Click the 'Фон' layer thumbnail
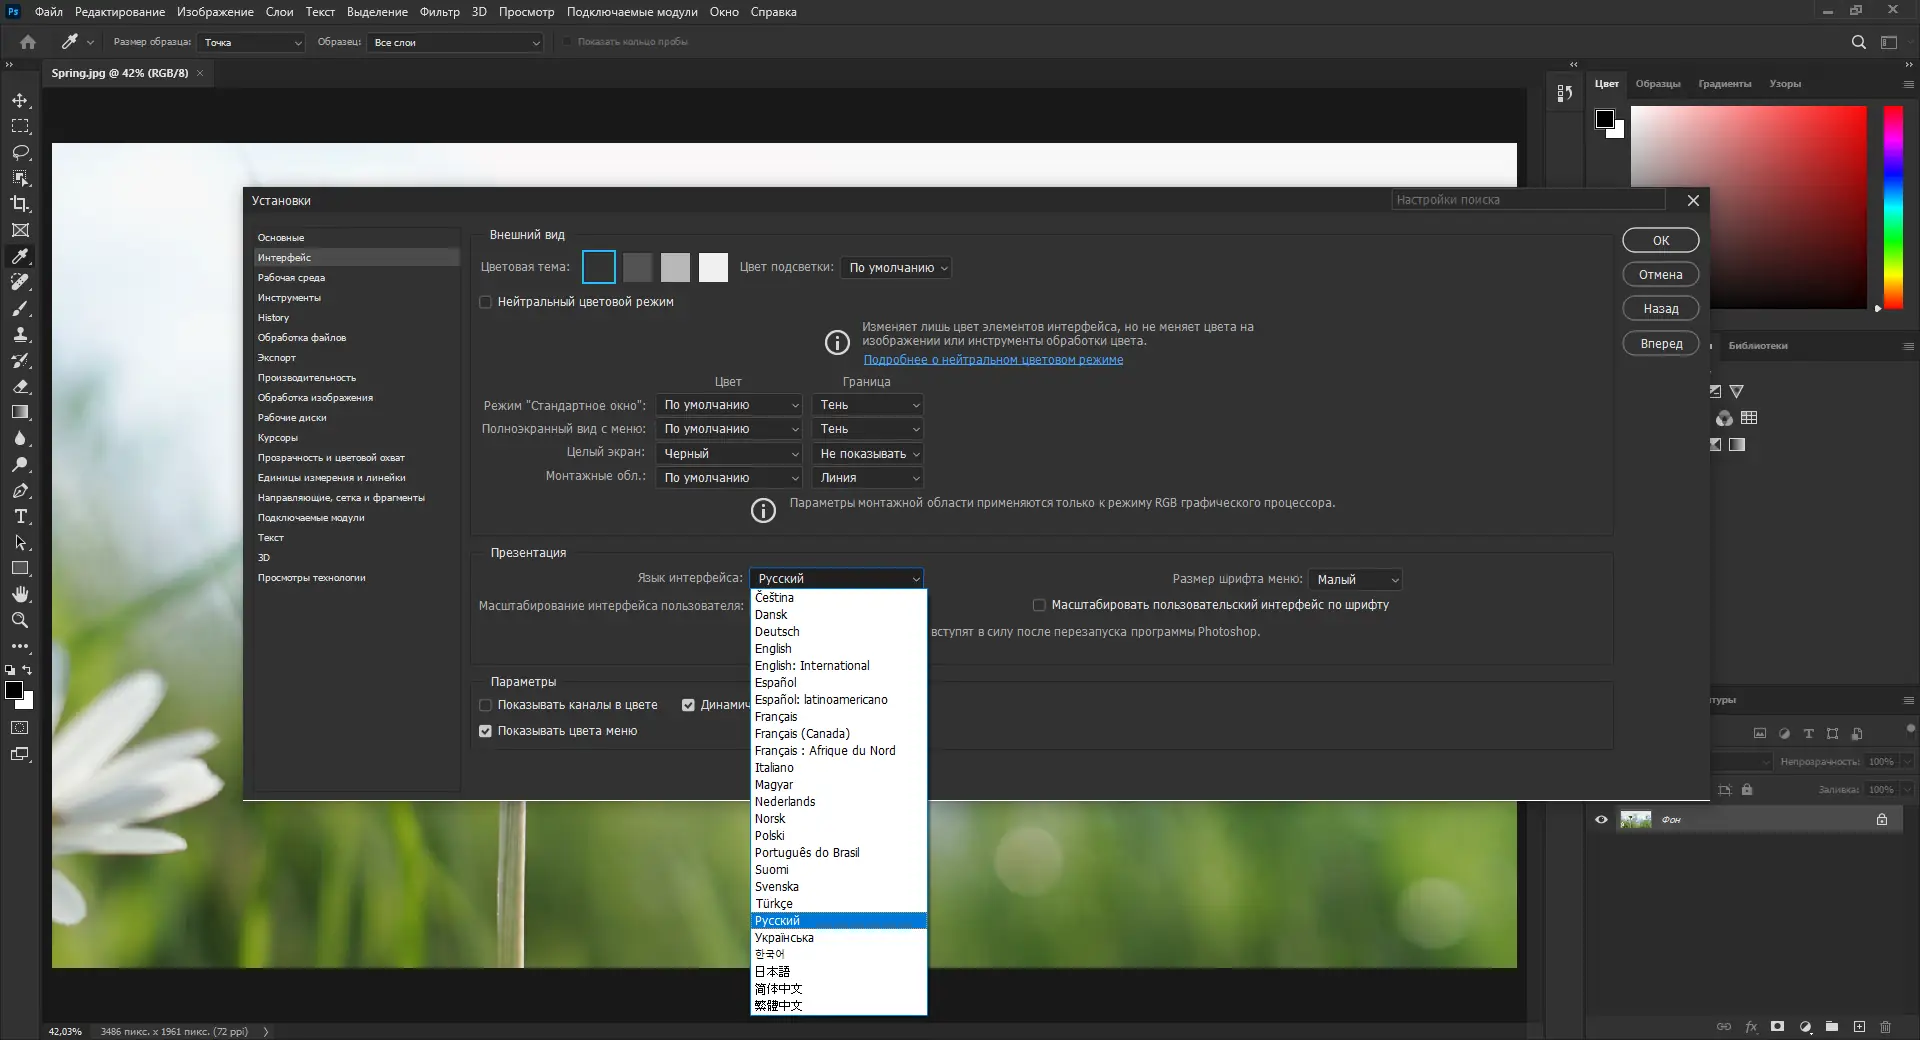 1636,820
